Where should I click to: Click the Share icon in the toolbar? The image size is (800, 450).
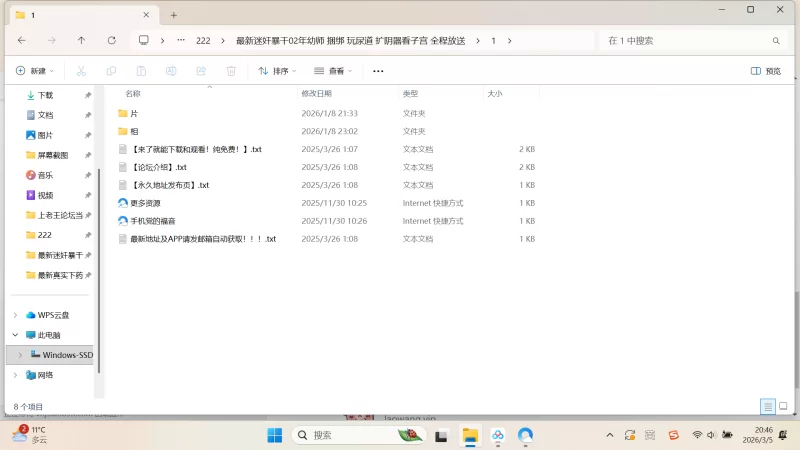(201, 71)
